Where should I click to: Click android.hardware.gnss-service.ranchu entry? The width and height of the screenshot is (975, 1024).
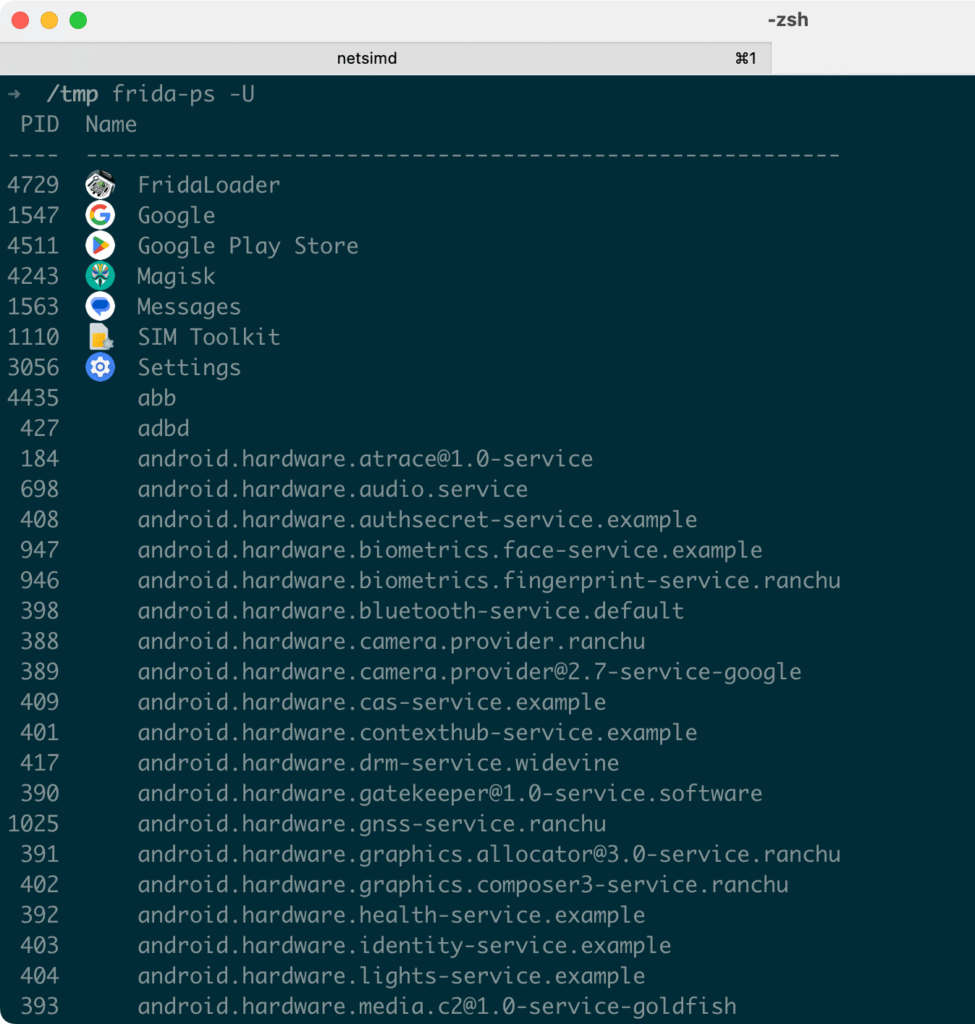pos(371,824)
